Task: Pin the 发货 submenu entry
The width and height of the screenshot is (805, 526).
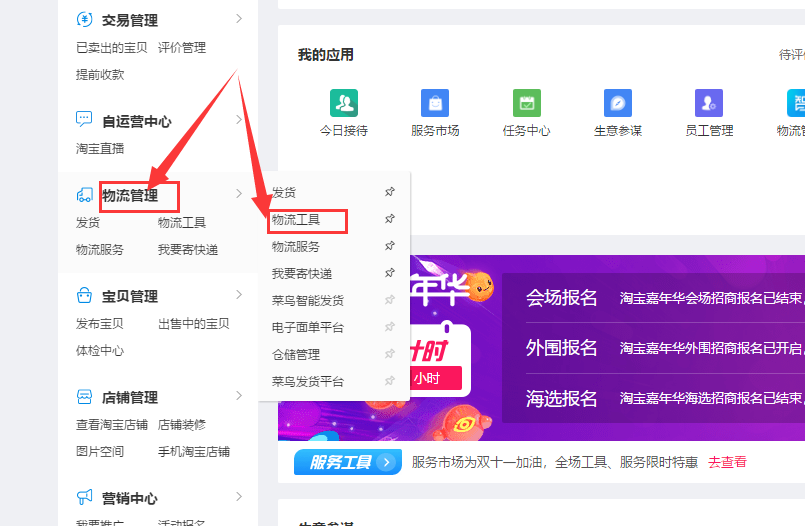Action: coord(390,192)
